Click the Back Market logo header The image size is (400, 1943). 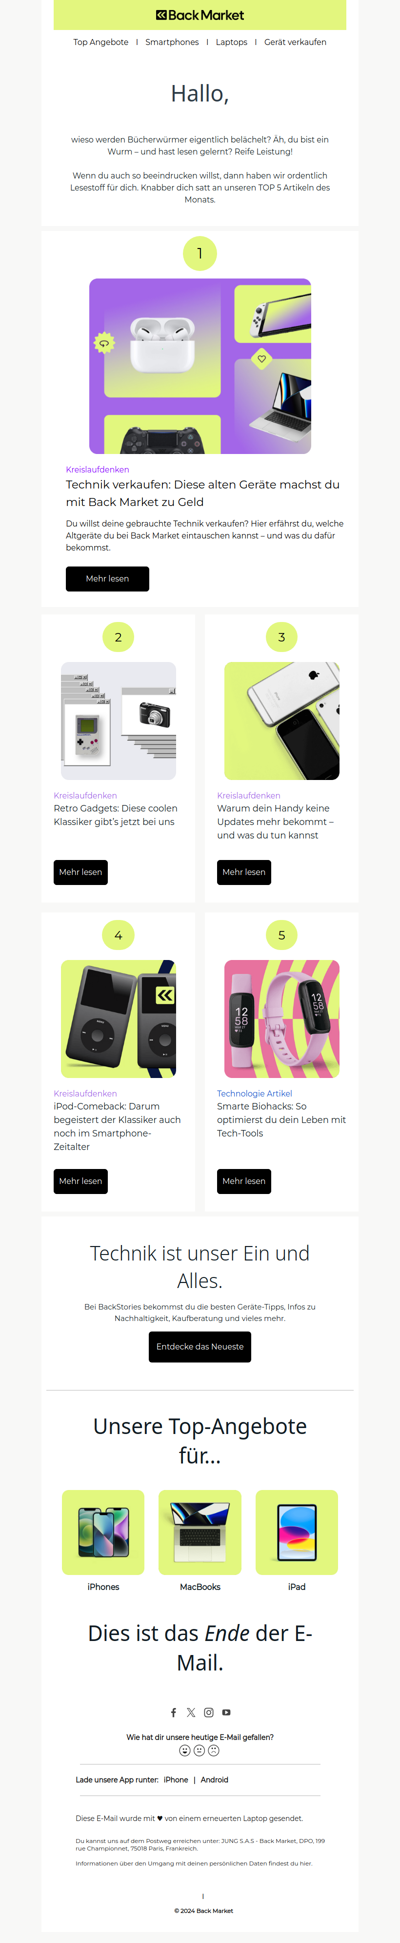coord(200,15)
